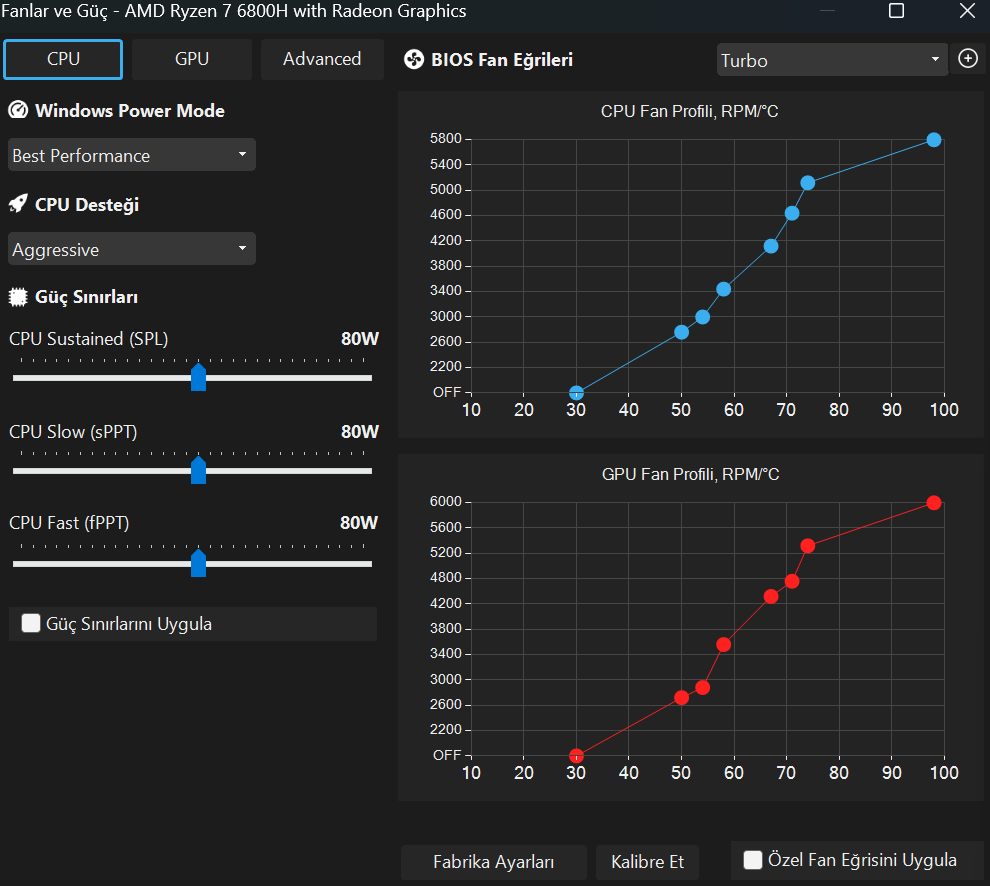The image size is (990, 886).
Task: Enable the Güç Sınırlarını Uygula checkbox
Action: (x=31, y=623)
